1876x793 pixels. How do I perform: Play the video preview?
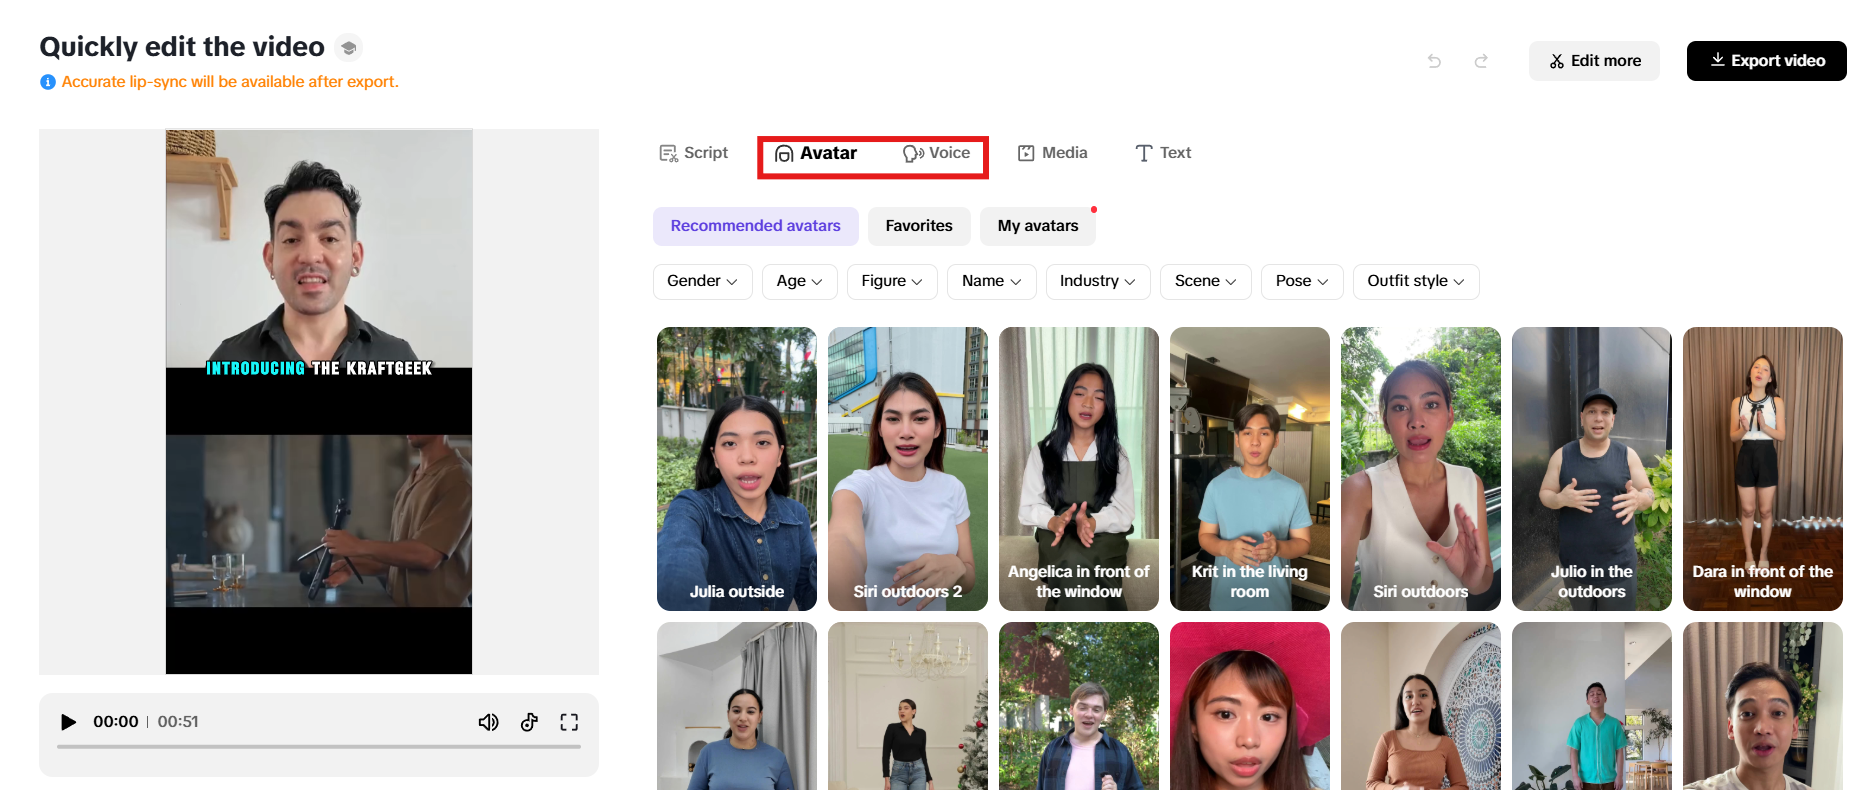(x=68, y=722)
